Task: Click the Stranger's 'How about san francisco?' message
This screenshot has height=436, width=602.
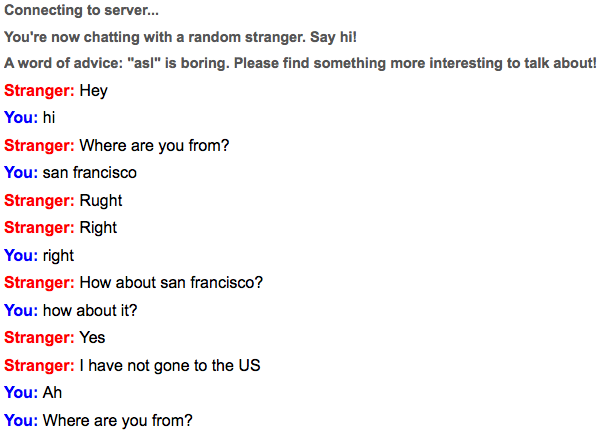Action: [x=171, y=283]
